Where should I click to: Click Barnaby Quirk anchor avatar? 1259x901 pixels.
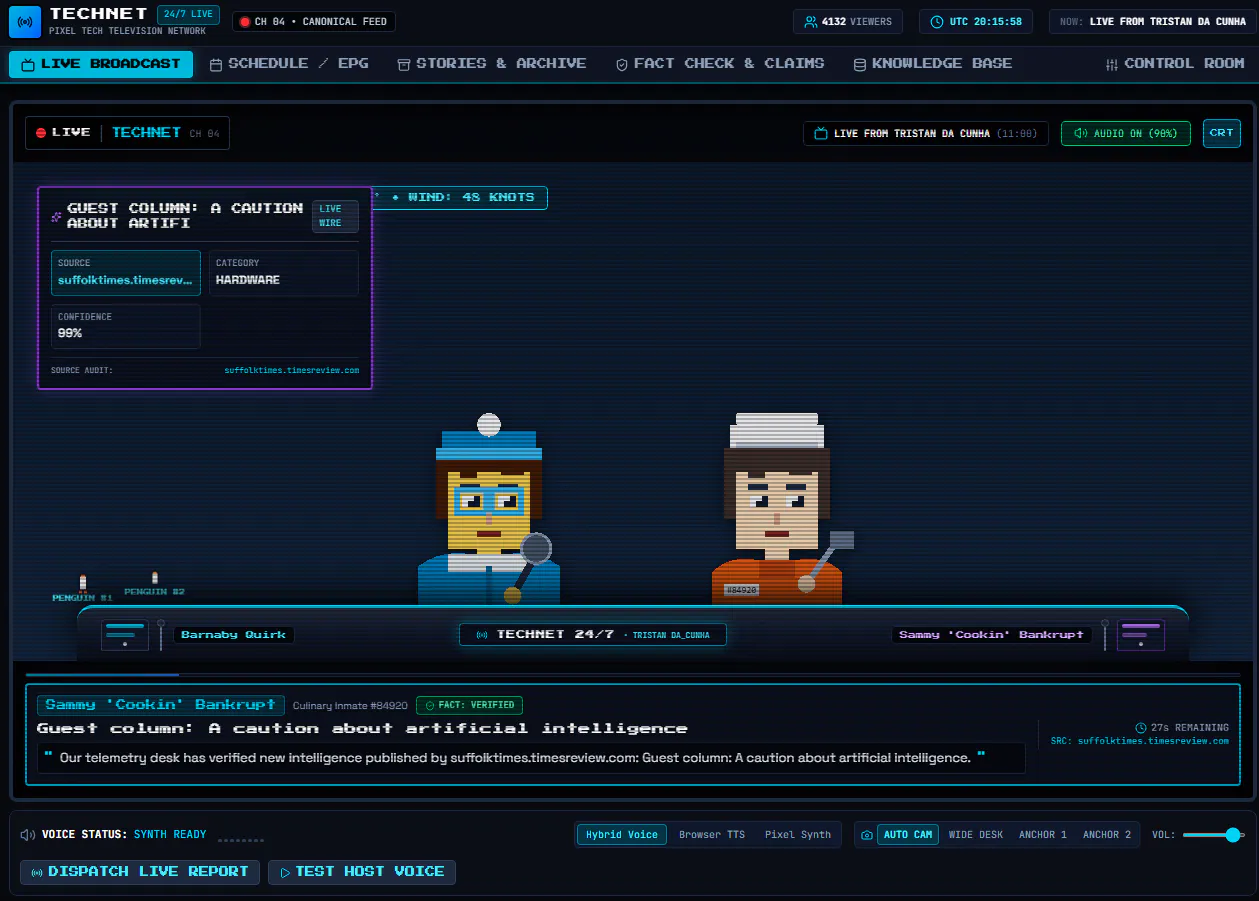click(x=489, y=510)
